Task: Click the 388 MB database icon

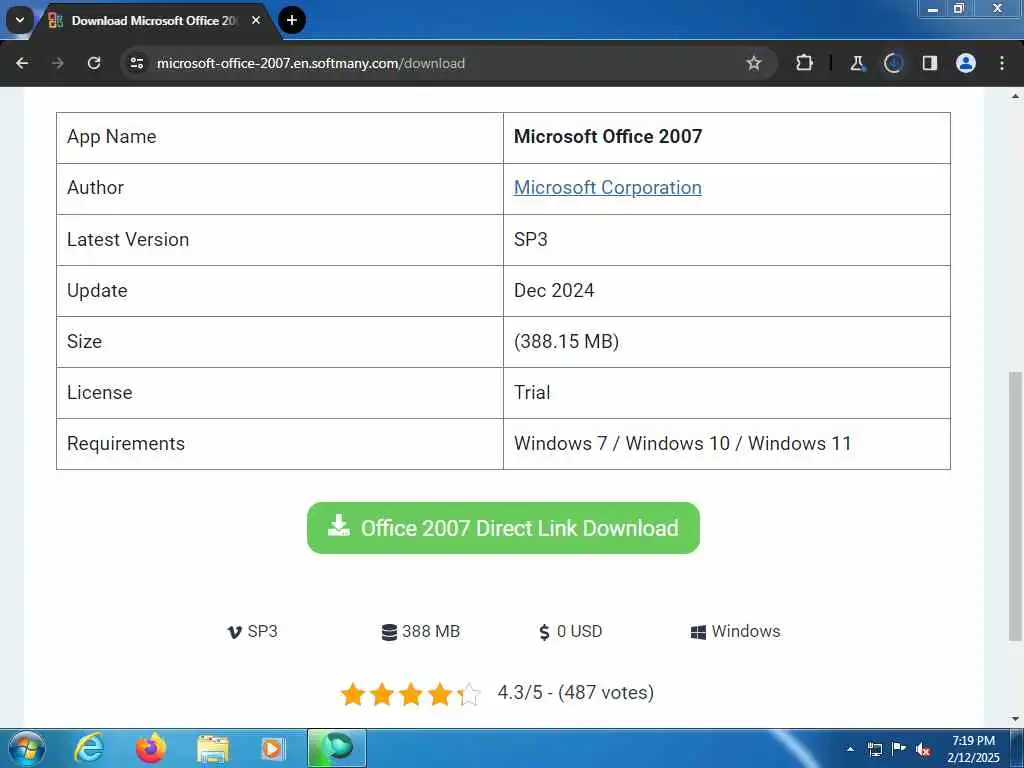Action: point(389,632)
